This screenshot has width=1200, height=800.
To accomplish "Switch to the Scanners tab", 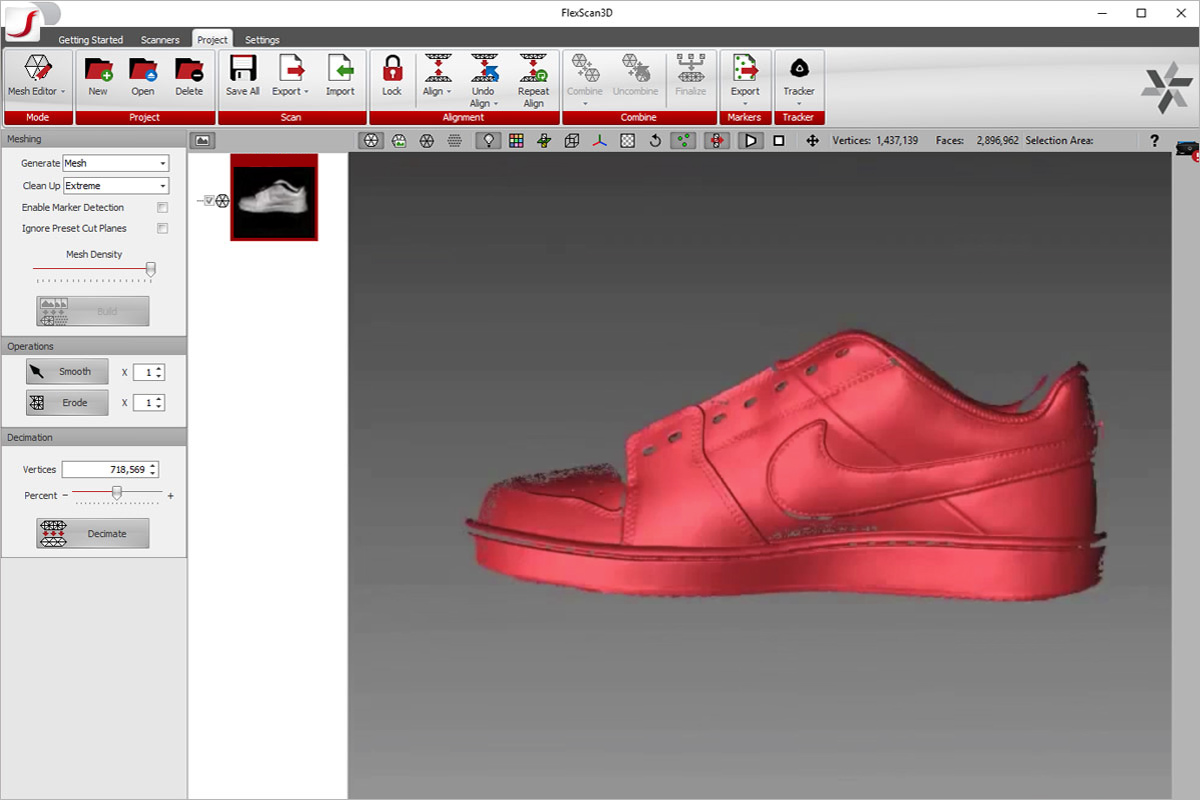I will click(160, 40).
